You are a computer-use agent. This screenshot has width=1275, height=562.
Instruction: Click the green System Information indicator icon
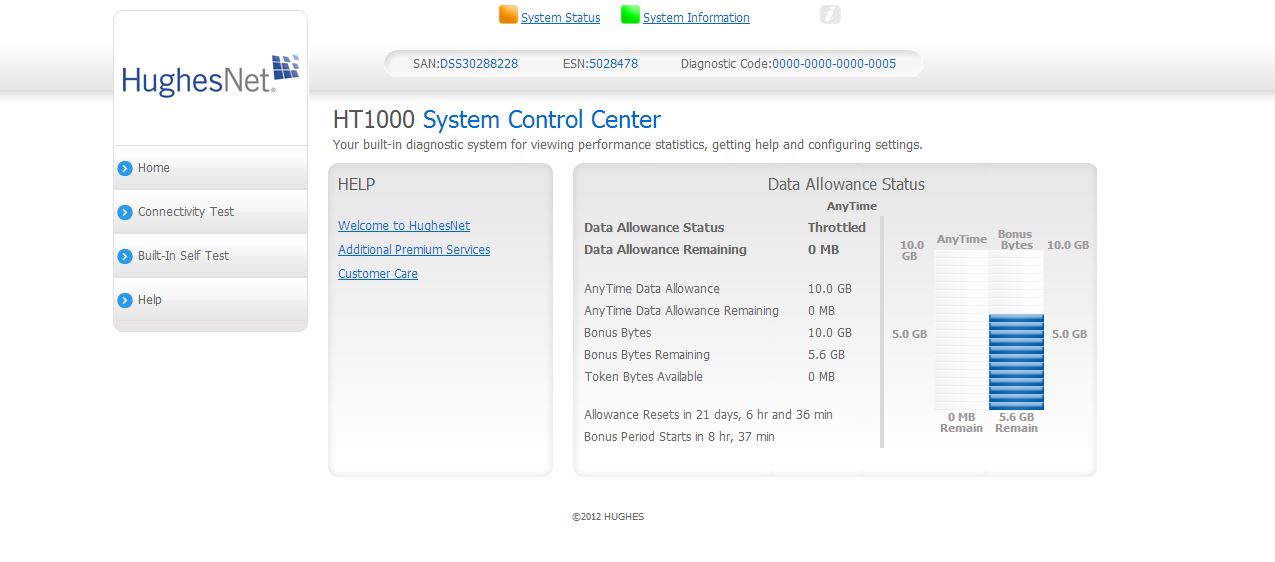(x=630, y=15)
